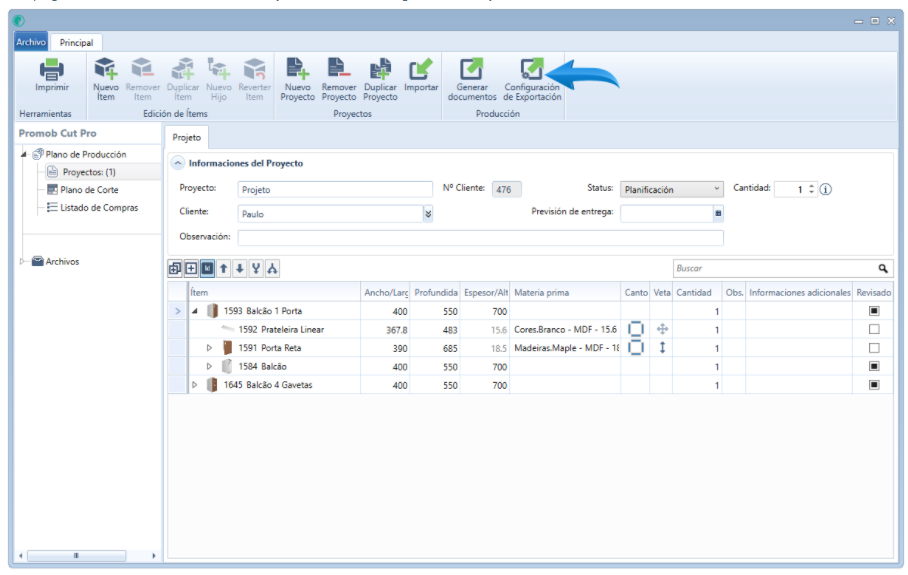Click Canto edge icon for Porta Reta
The height and width of the screenshot is (575, 908).
point(636,347)
